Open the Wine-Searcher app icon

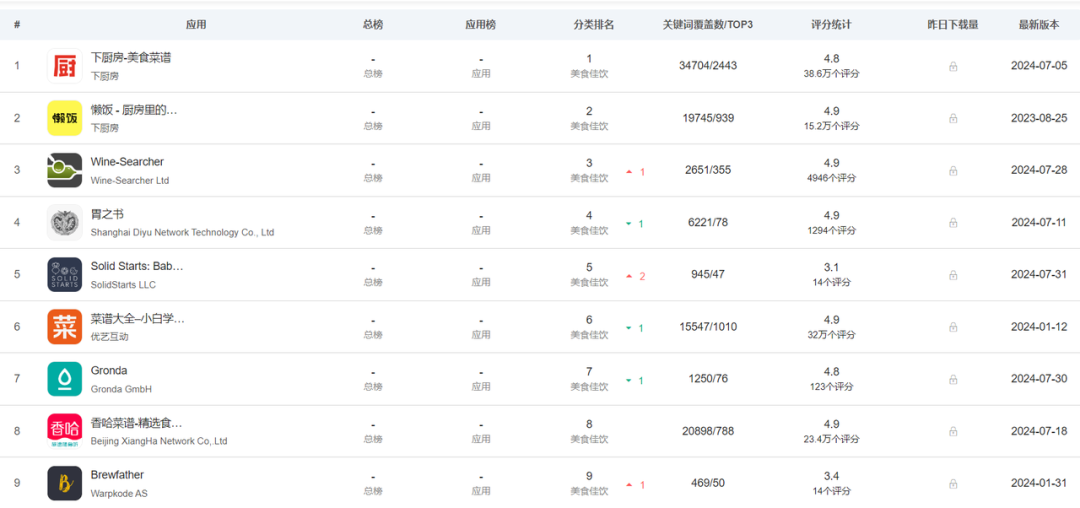(x=65, y=170)
